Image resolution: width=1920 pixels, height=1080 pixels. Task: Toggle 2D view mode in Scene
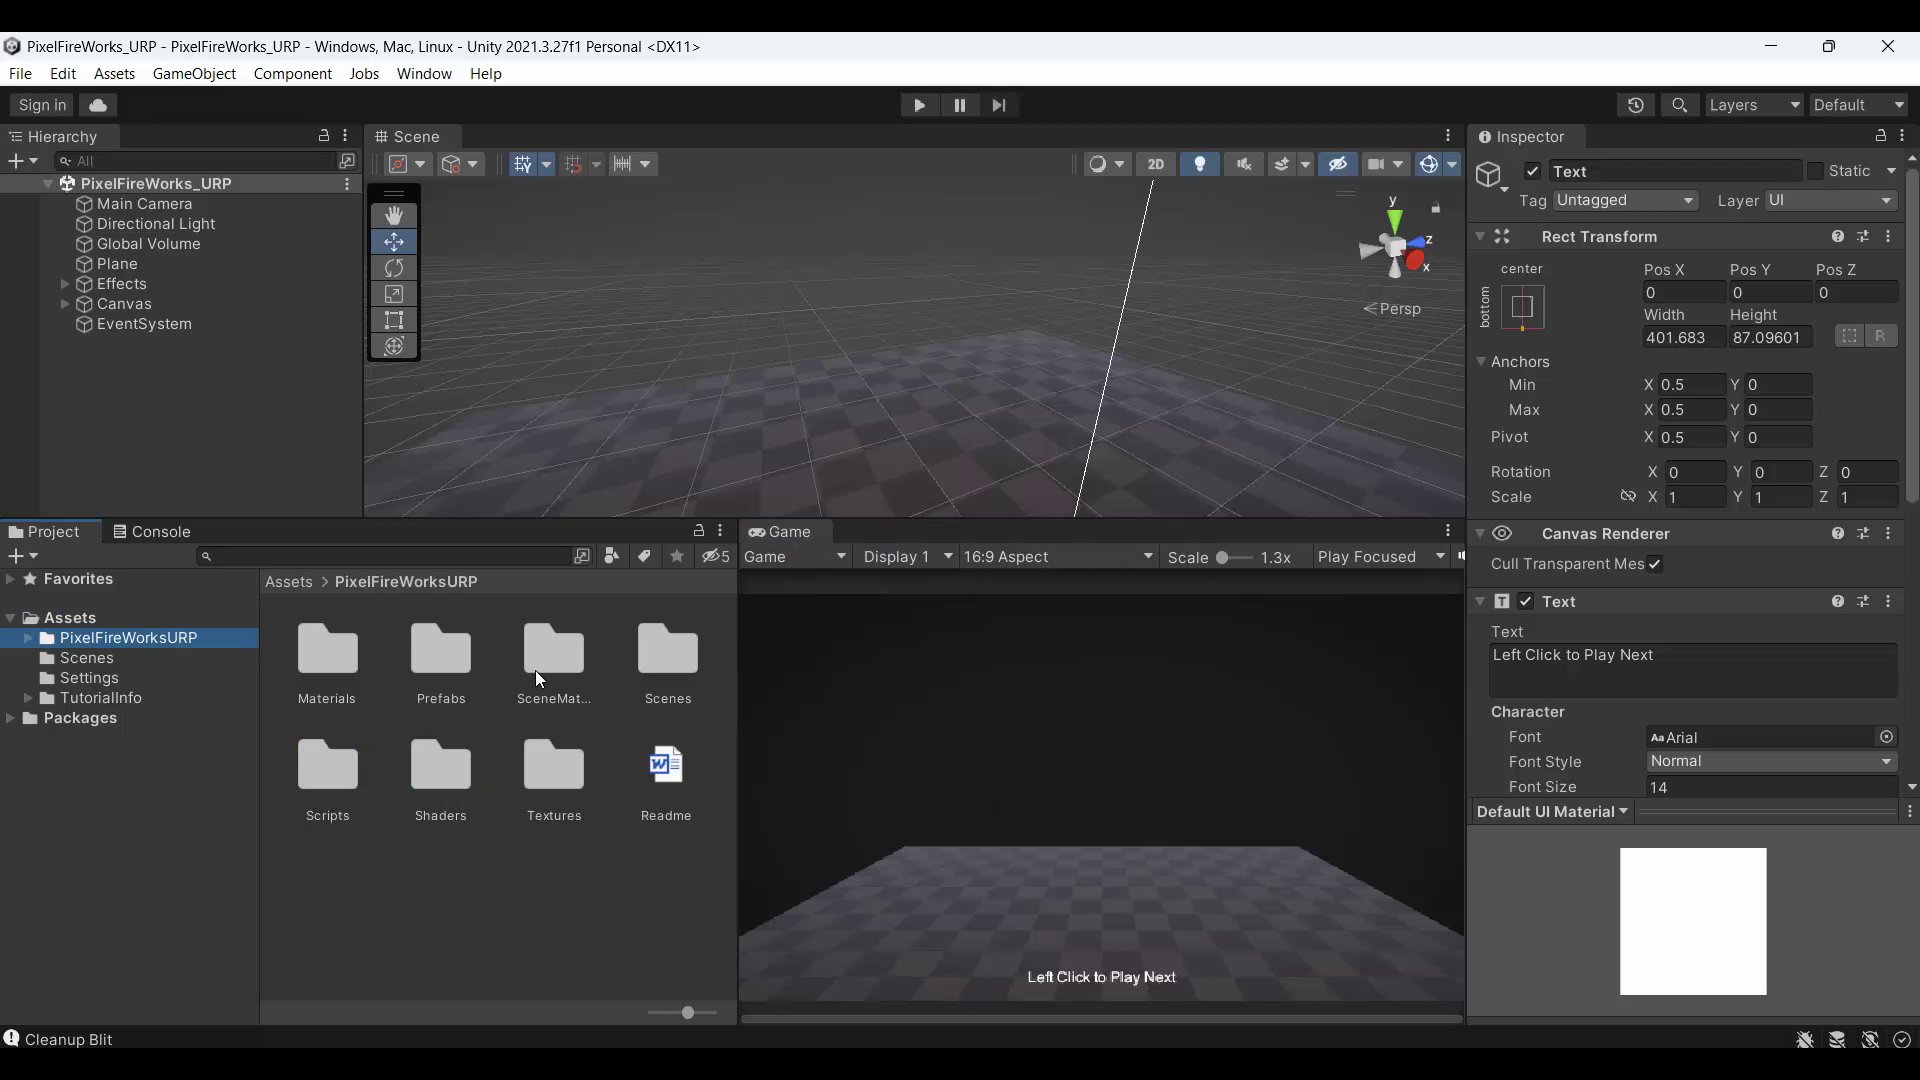[x=1156, y=164]
